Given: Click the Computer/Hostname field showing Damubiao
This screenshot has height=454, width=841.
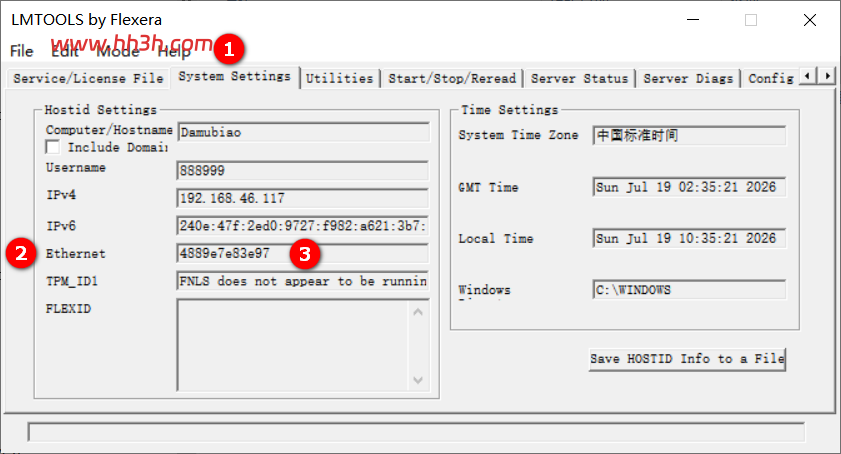Looking at the screenshot, I should point(303,132).
